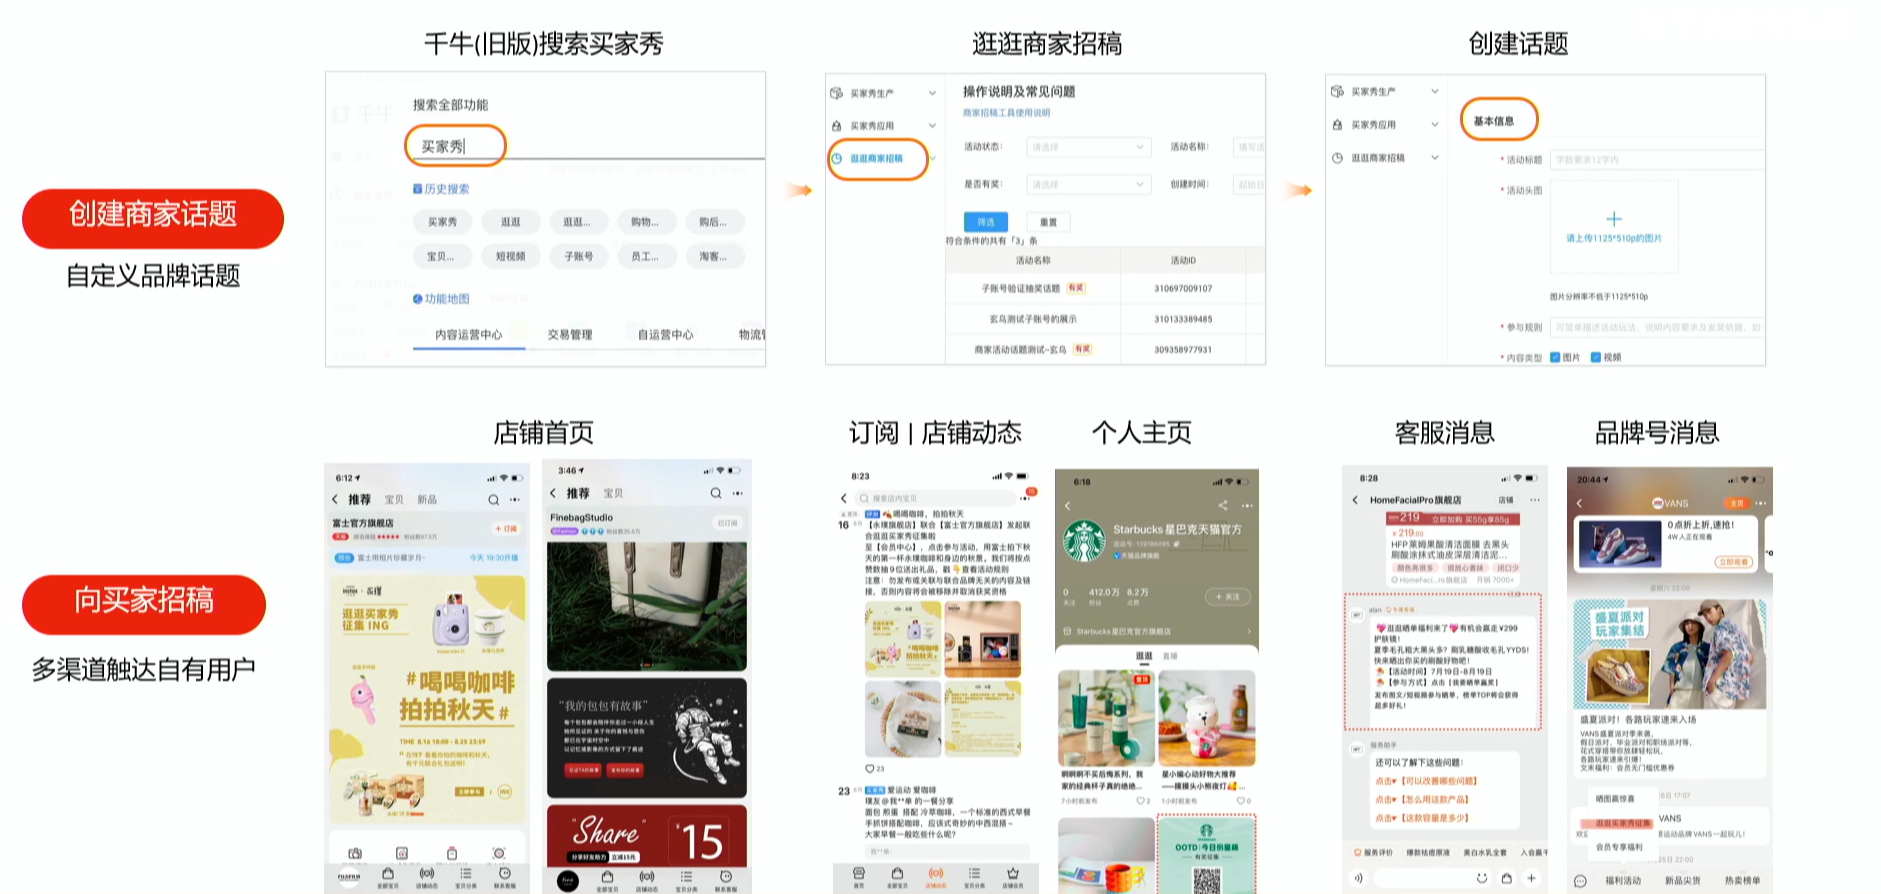The image size is (1881, 894).
Task: Tap the heart icon showing 23 likes
Action: [869, 768]
